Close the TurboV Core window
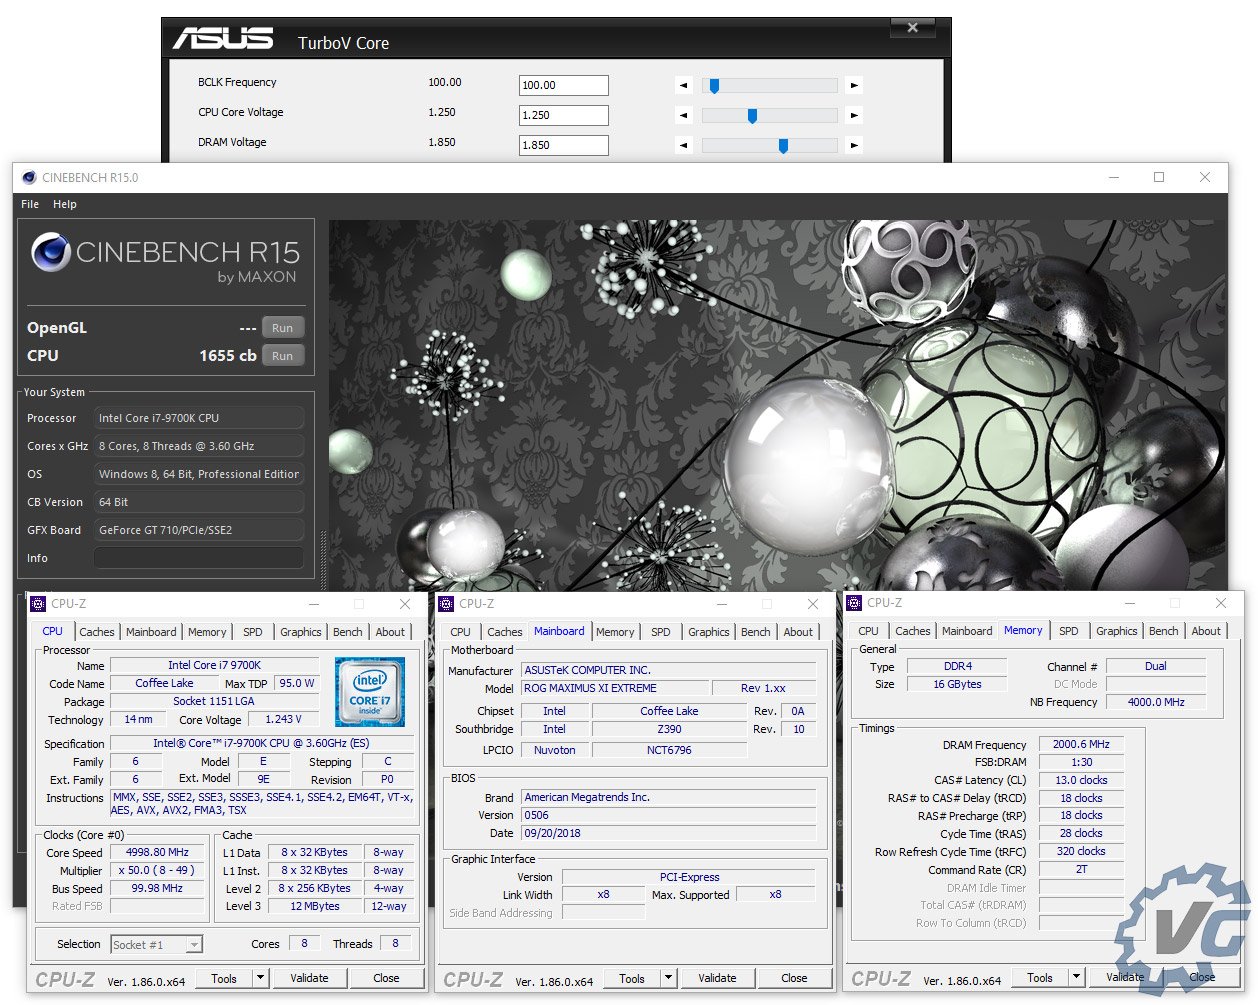This screenshot has width=1258, height=1005. pos(912,28)
